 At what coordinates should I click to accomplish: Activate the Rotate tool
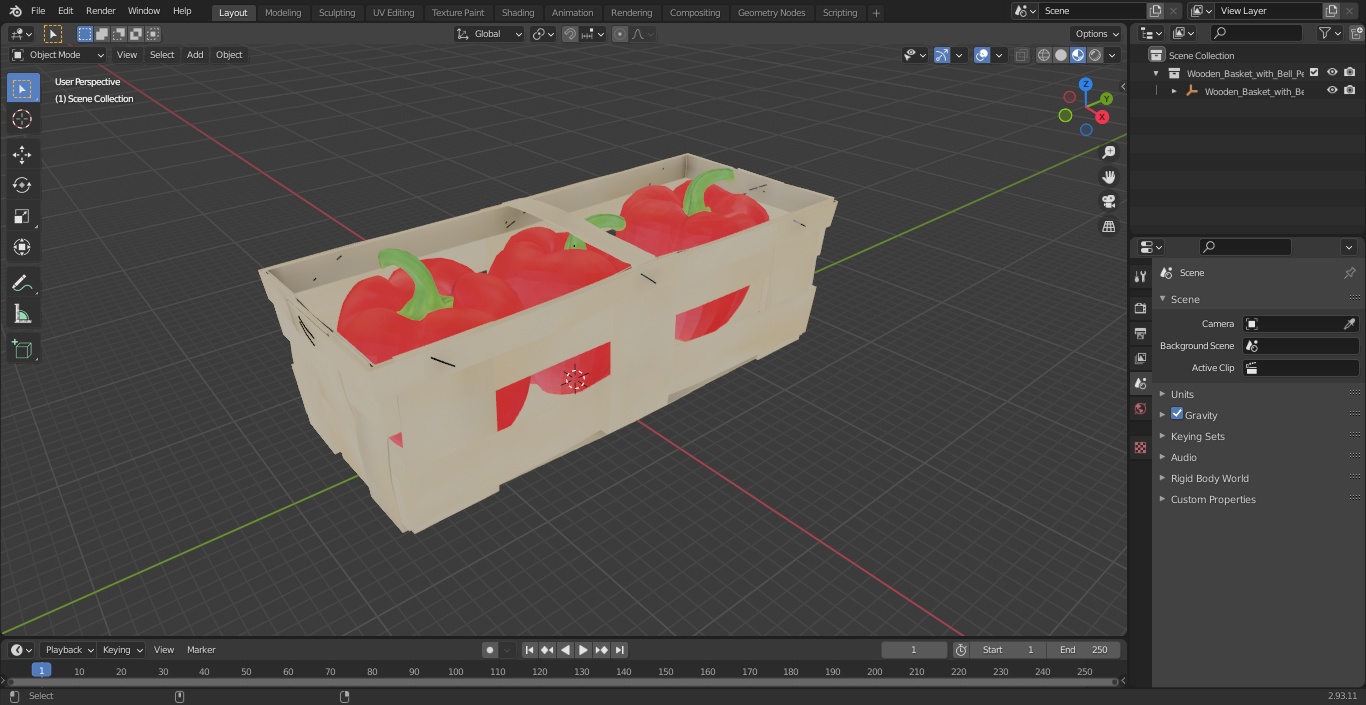22,185
